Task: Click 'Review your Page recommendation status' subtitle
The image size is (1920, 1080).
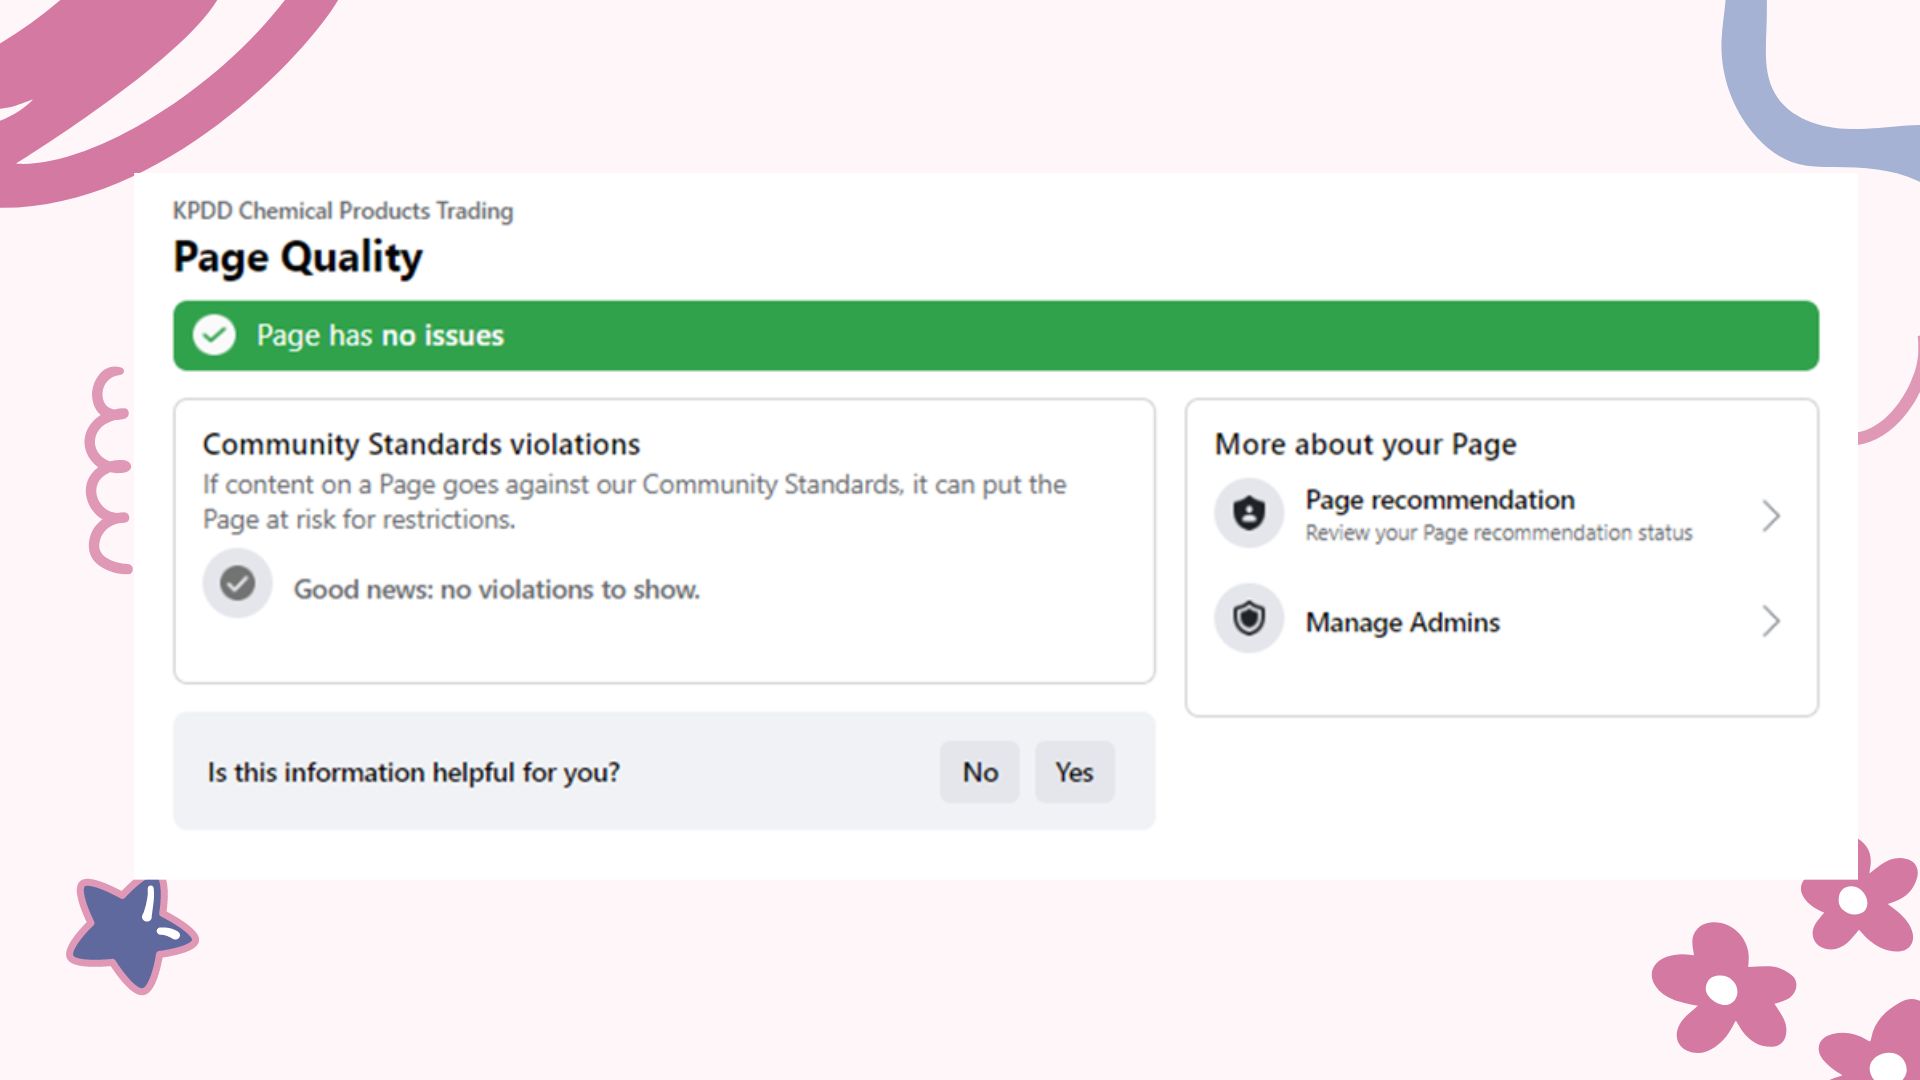Action: tap(1498, 533)
